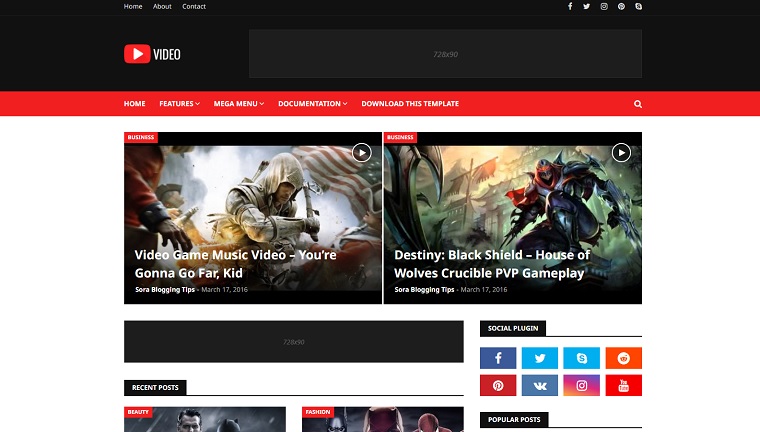Screen dimensions: 760x432
Task: Click the Social Plugin heading
Action: pyautogui.click(x=513, y=328)
